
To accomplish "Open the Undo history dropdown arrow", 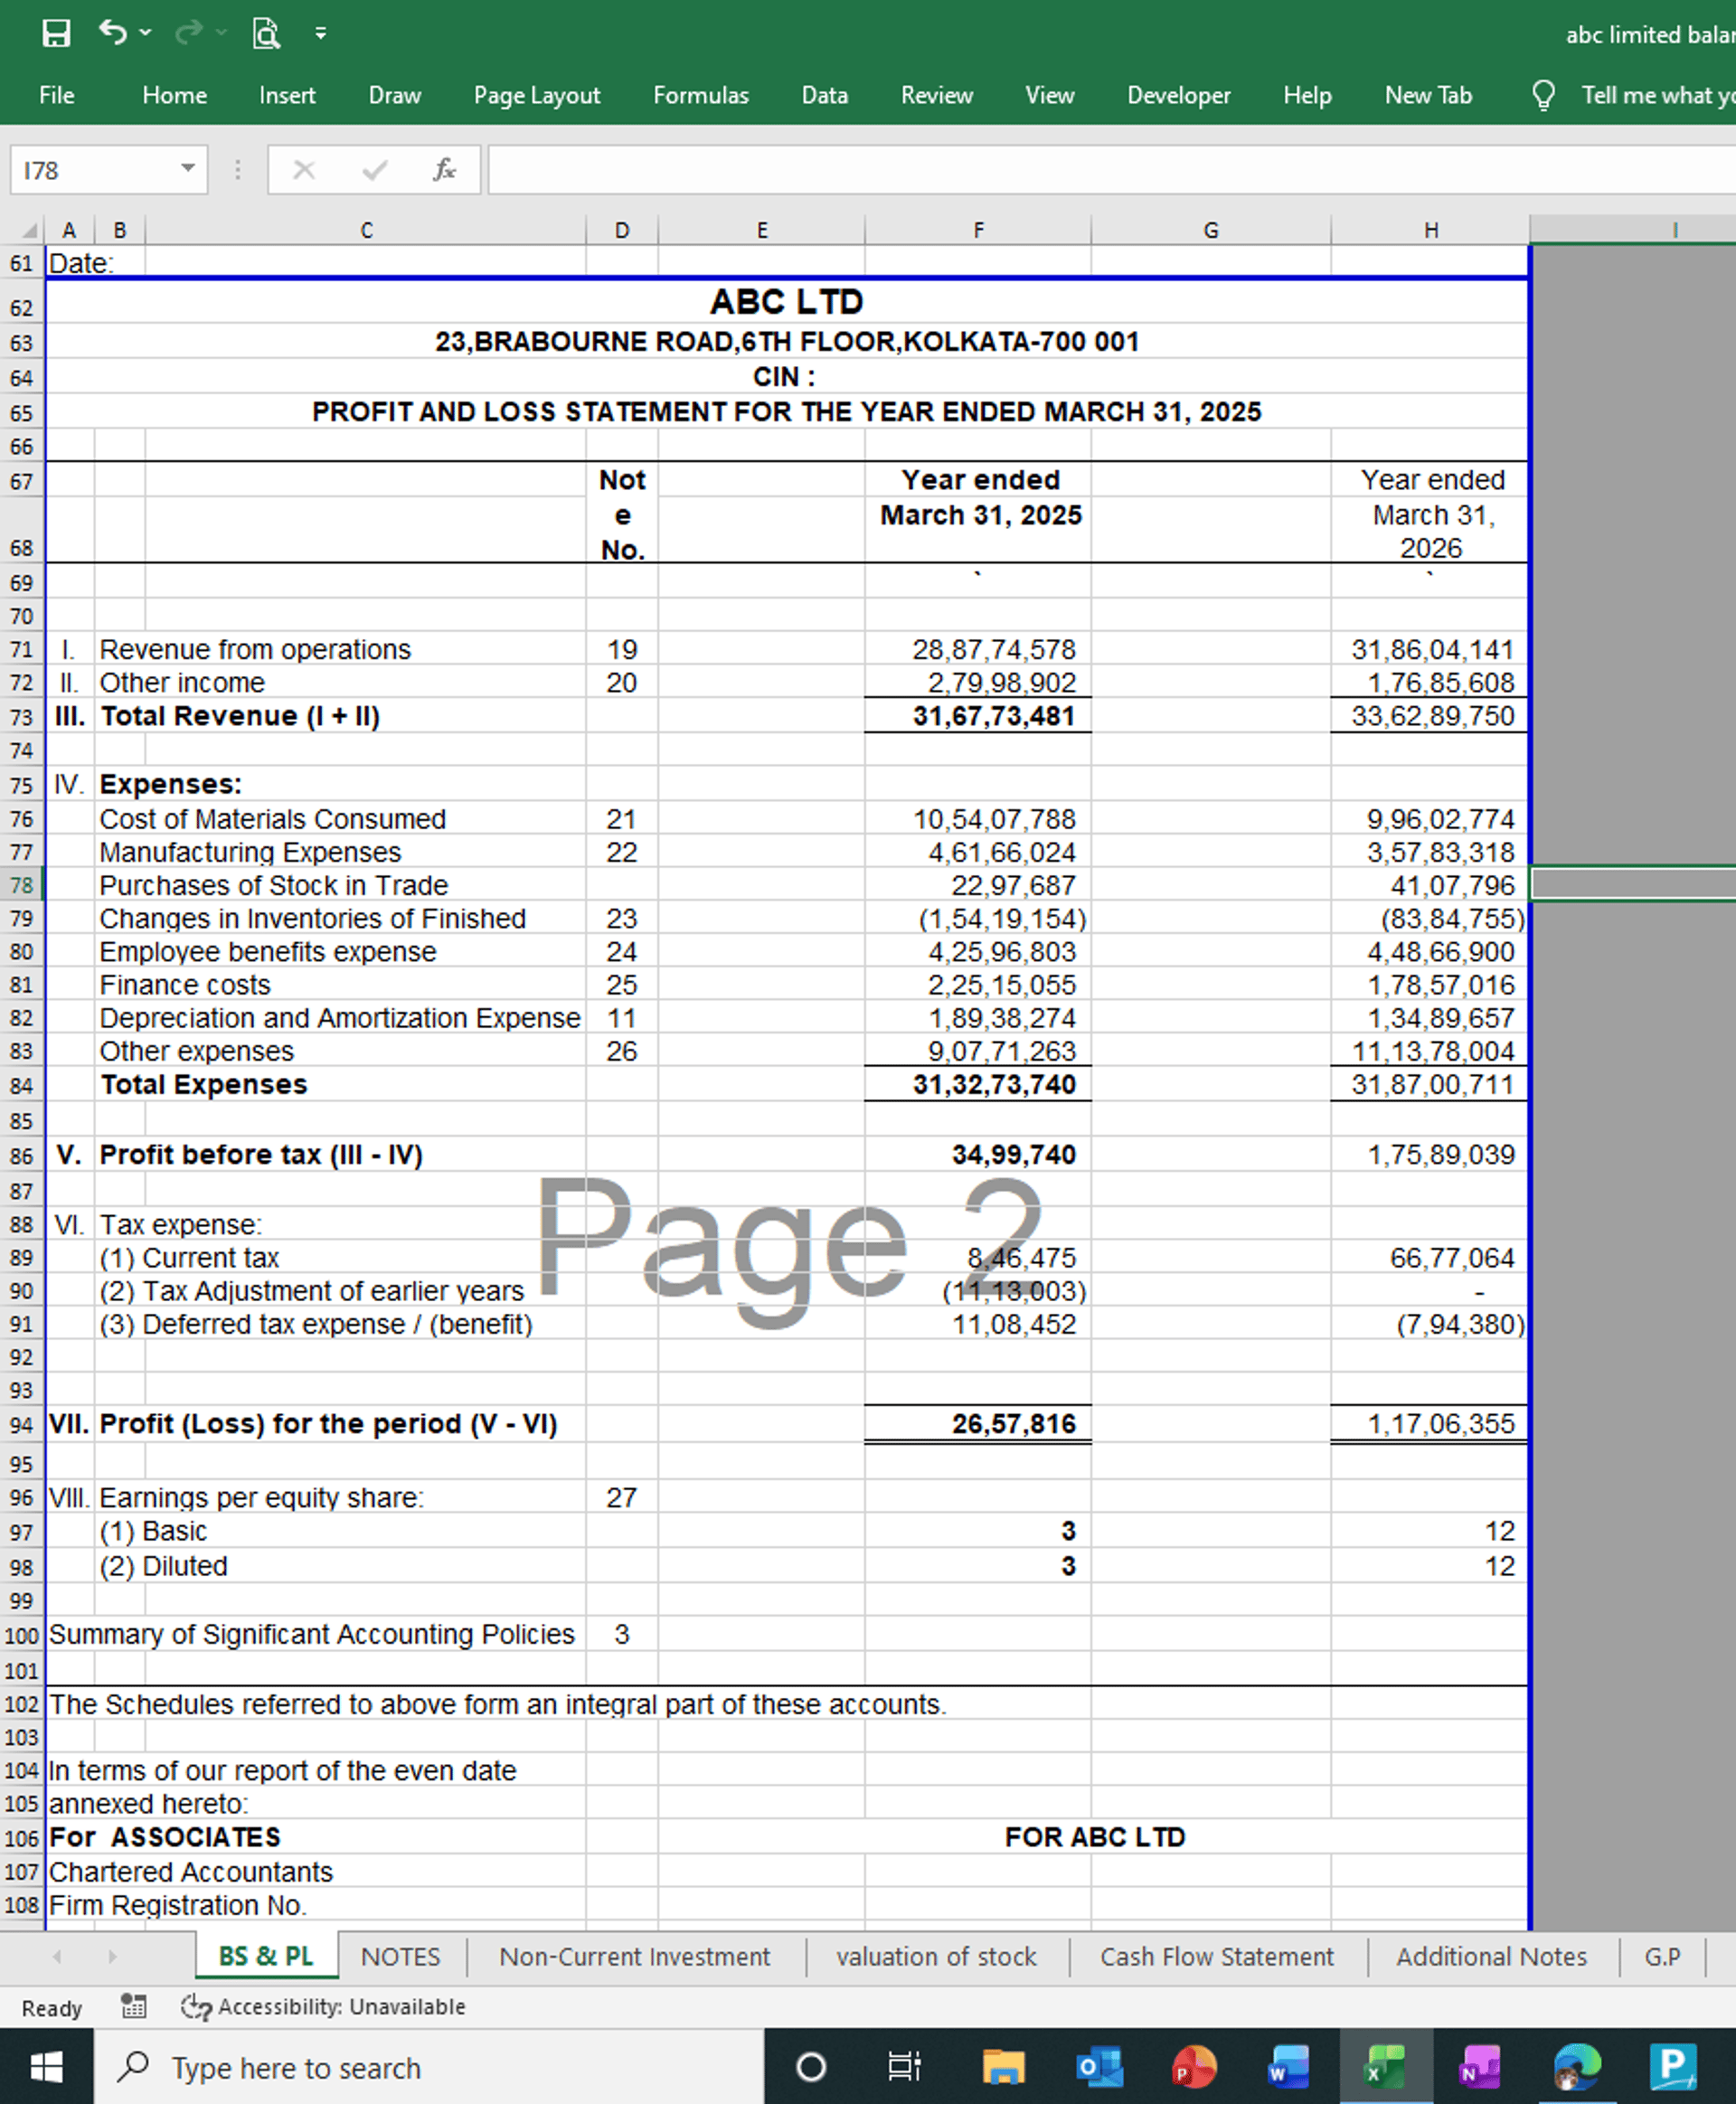I will click(x=146, y=33).
